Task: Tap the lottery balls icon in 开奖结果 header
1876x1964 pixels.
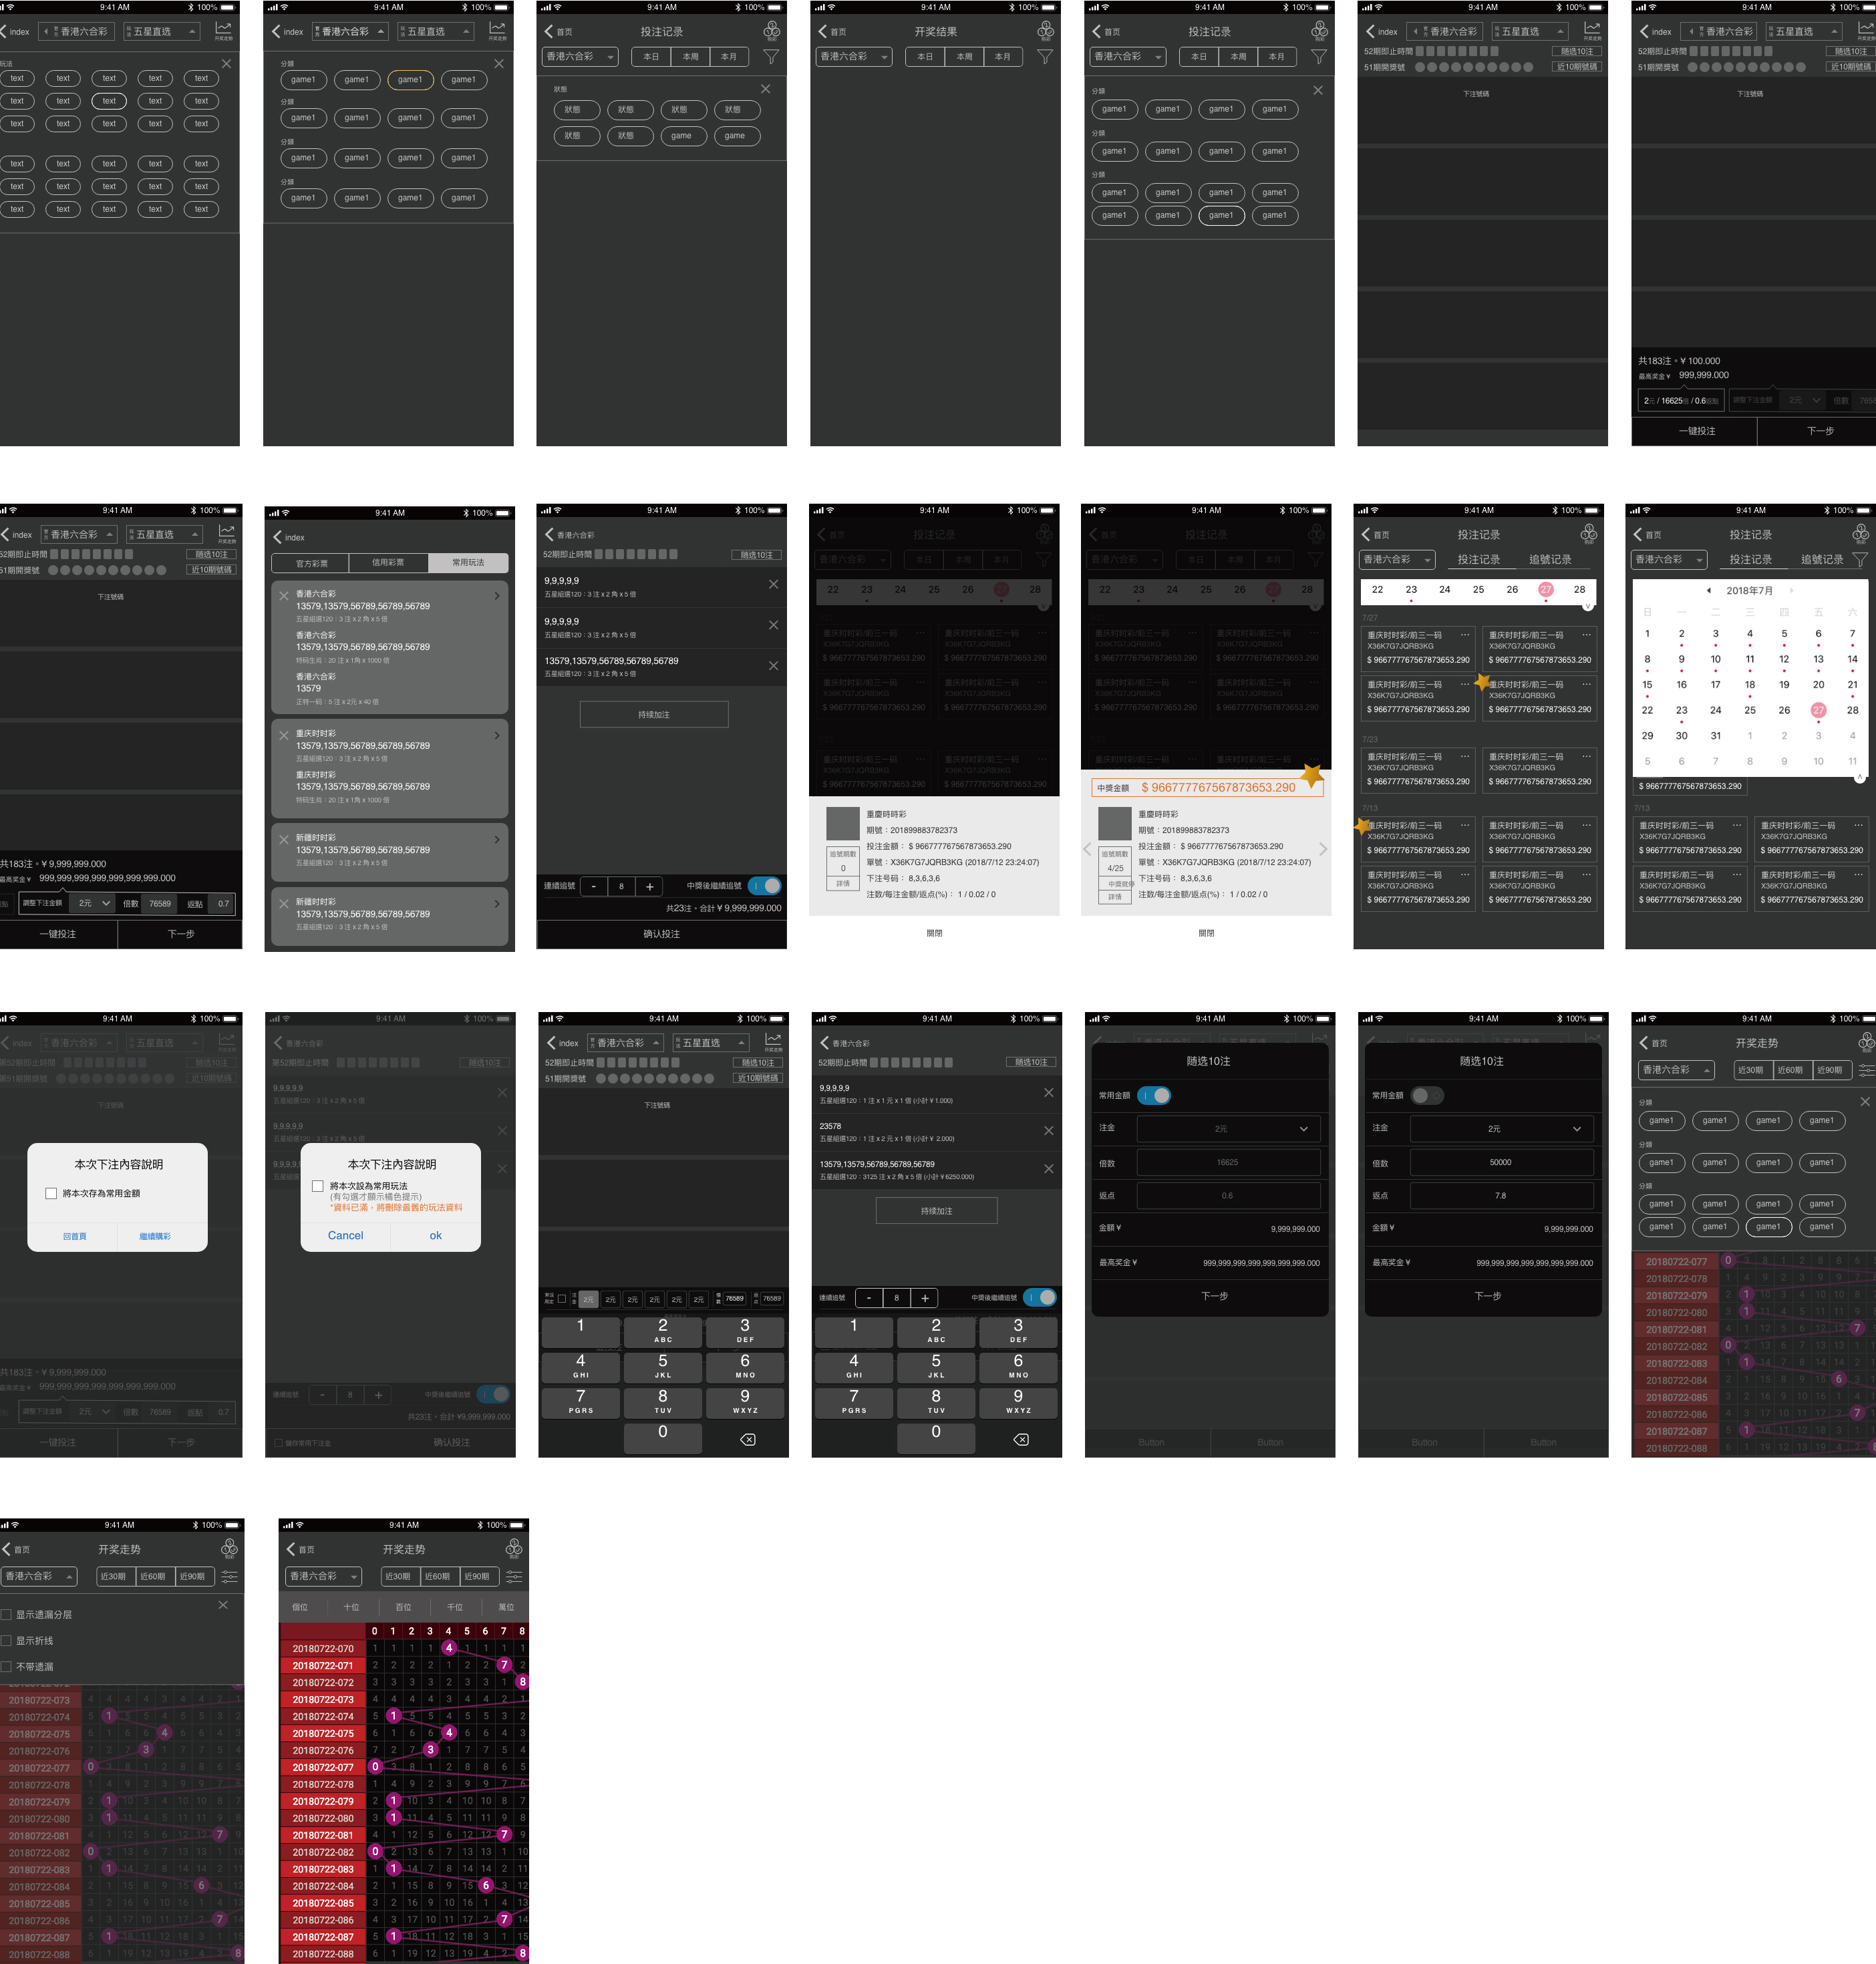Action: pyautogui.click(x=1045, y=31)
